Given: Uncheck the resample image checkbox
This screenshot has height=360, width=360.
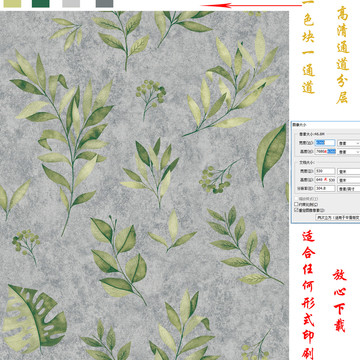Looking at the screenshot, I should tap(296, 210).
